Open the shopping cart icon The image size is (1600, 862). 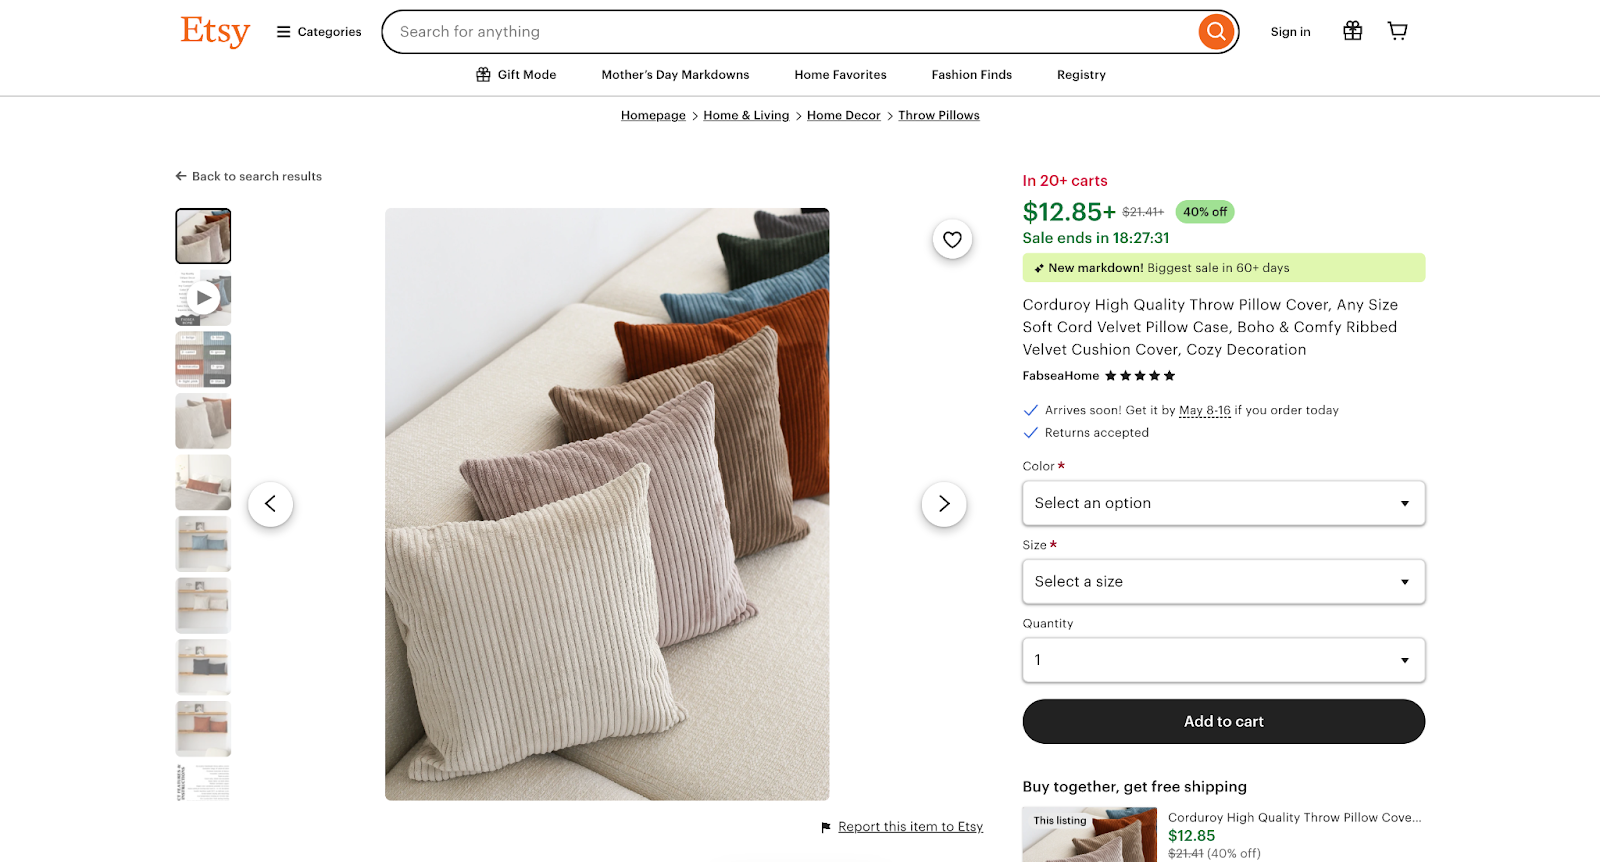click(1397, 30)
